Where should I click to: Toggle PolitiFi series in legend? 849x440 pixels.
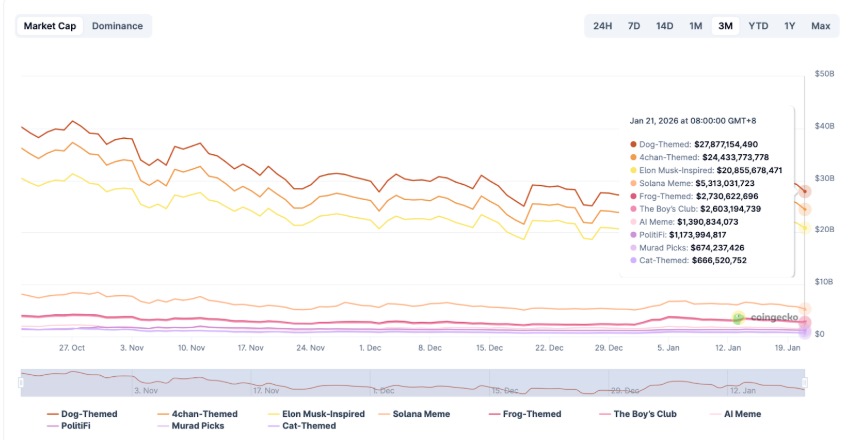pyautogui.click(x=75, y=426)
